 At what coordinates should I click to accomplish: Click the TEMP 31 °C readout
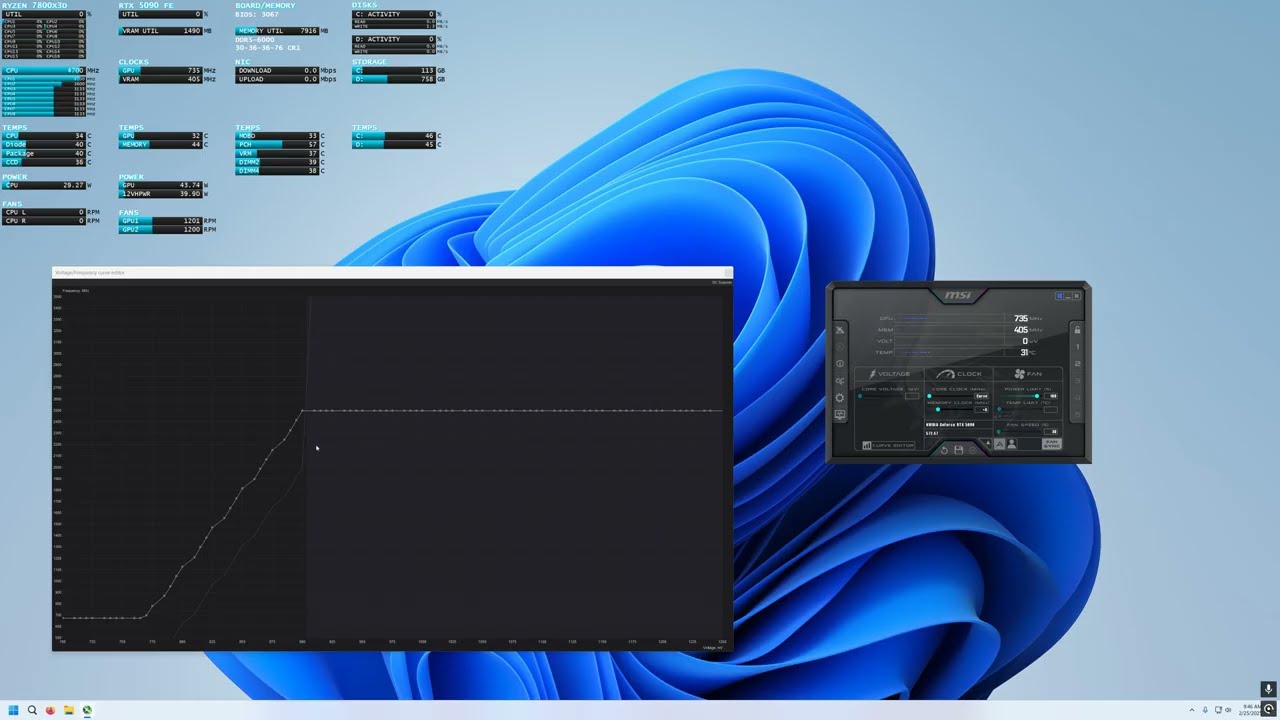tap(1028, 352)
